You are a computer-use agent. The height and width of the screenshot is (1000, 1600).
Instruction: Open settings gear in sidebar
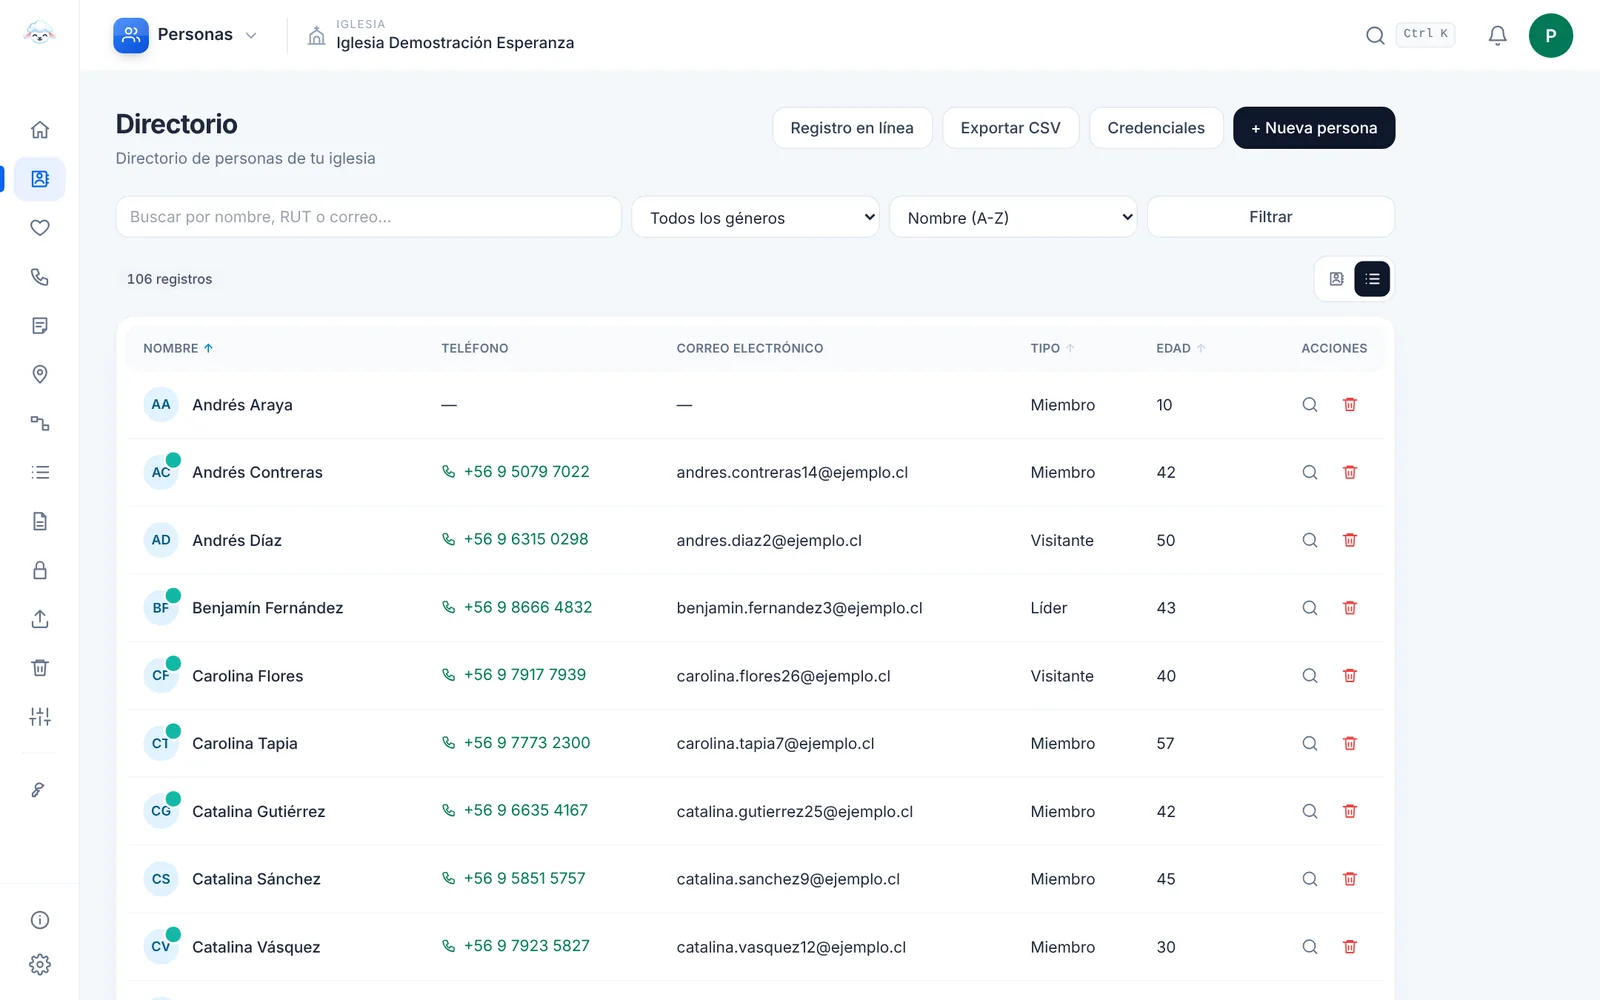coord(40,965)
